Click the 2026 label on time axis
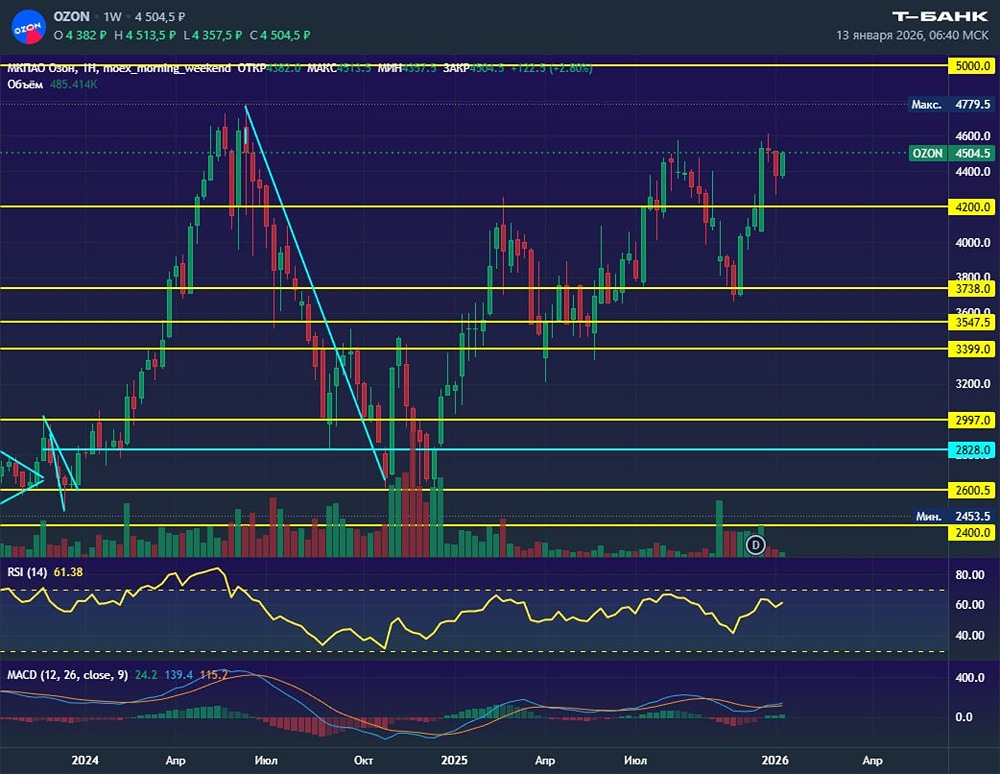This screenshot has height=774, width=1000. (775, 760)
